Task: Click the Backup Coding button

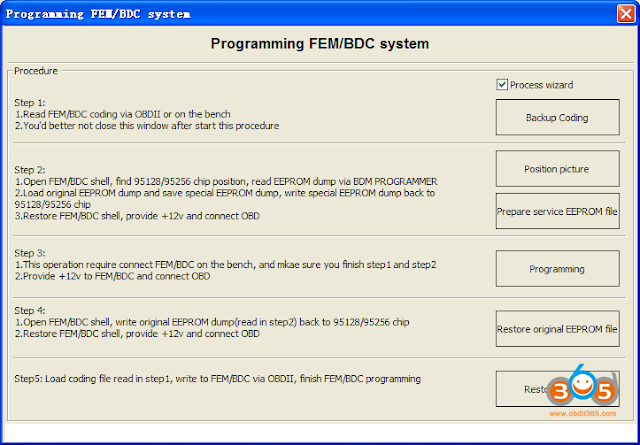Action: pos(557,117)
